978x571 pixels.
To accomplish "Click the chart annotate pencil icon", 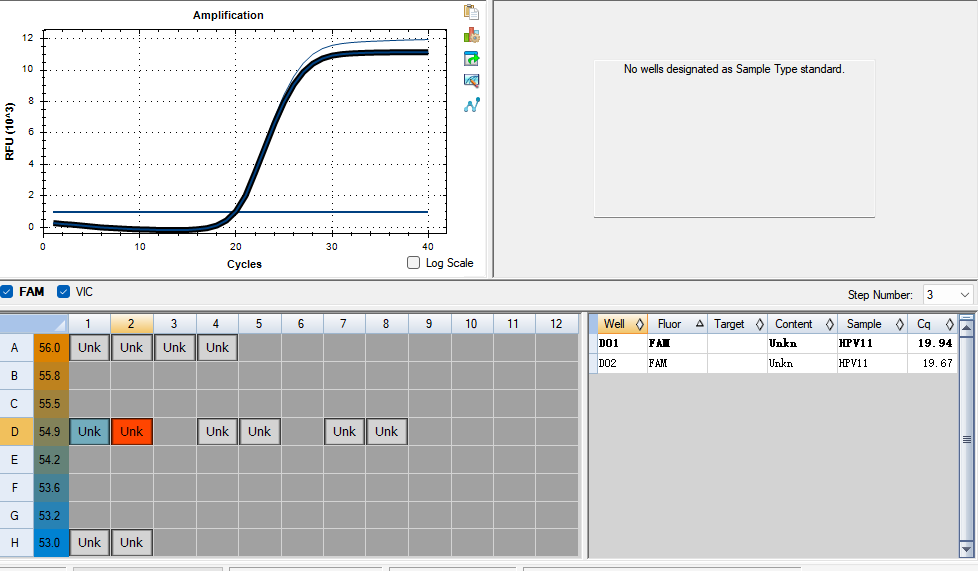I will [472, 81].
